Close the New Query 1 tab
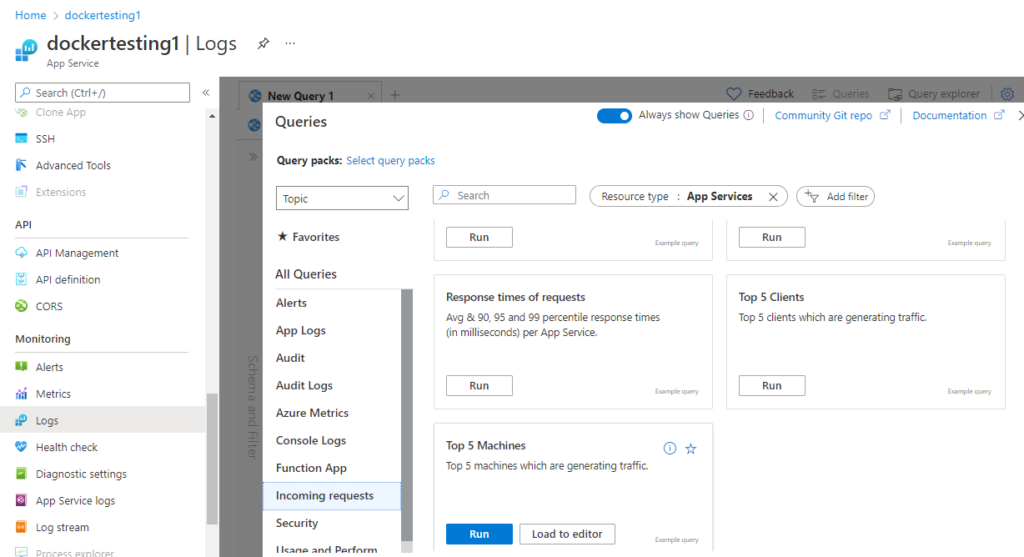 pyautogui.click(x=371, y=96)
